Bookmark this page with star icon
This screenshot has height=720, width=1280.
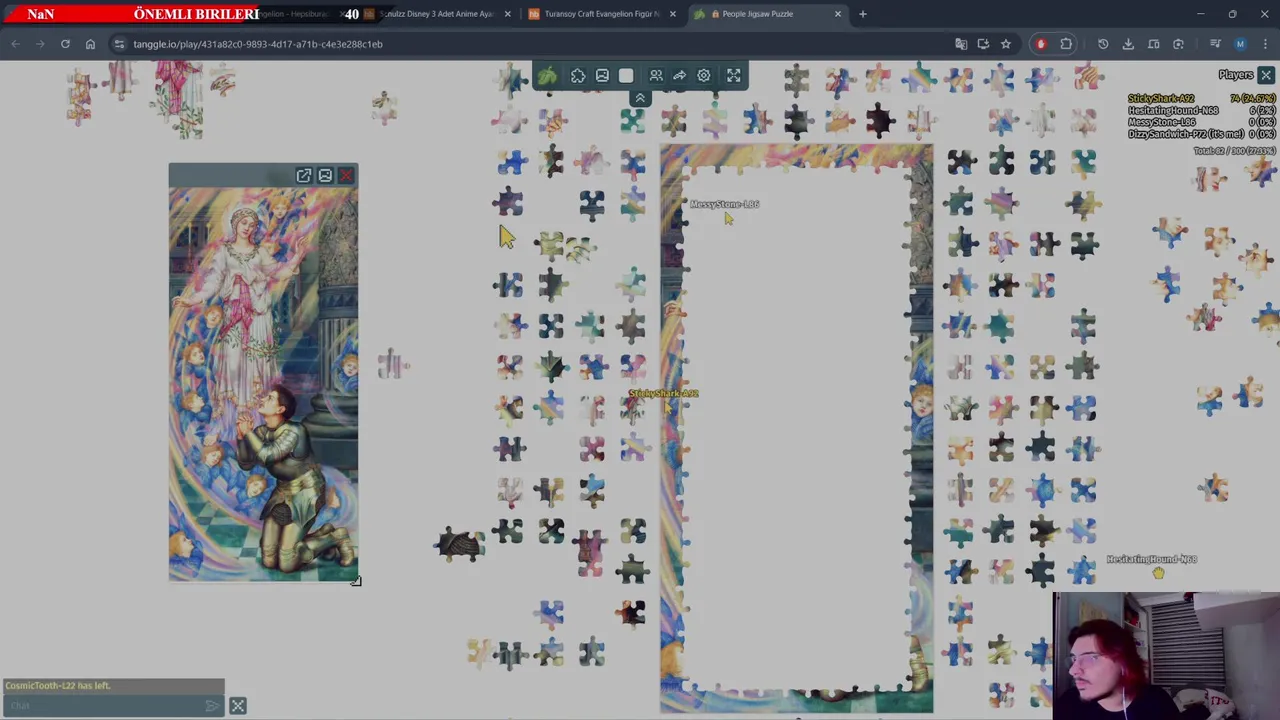(1005, 44)
